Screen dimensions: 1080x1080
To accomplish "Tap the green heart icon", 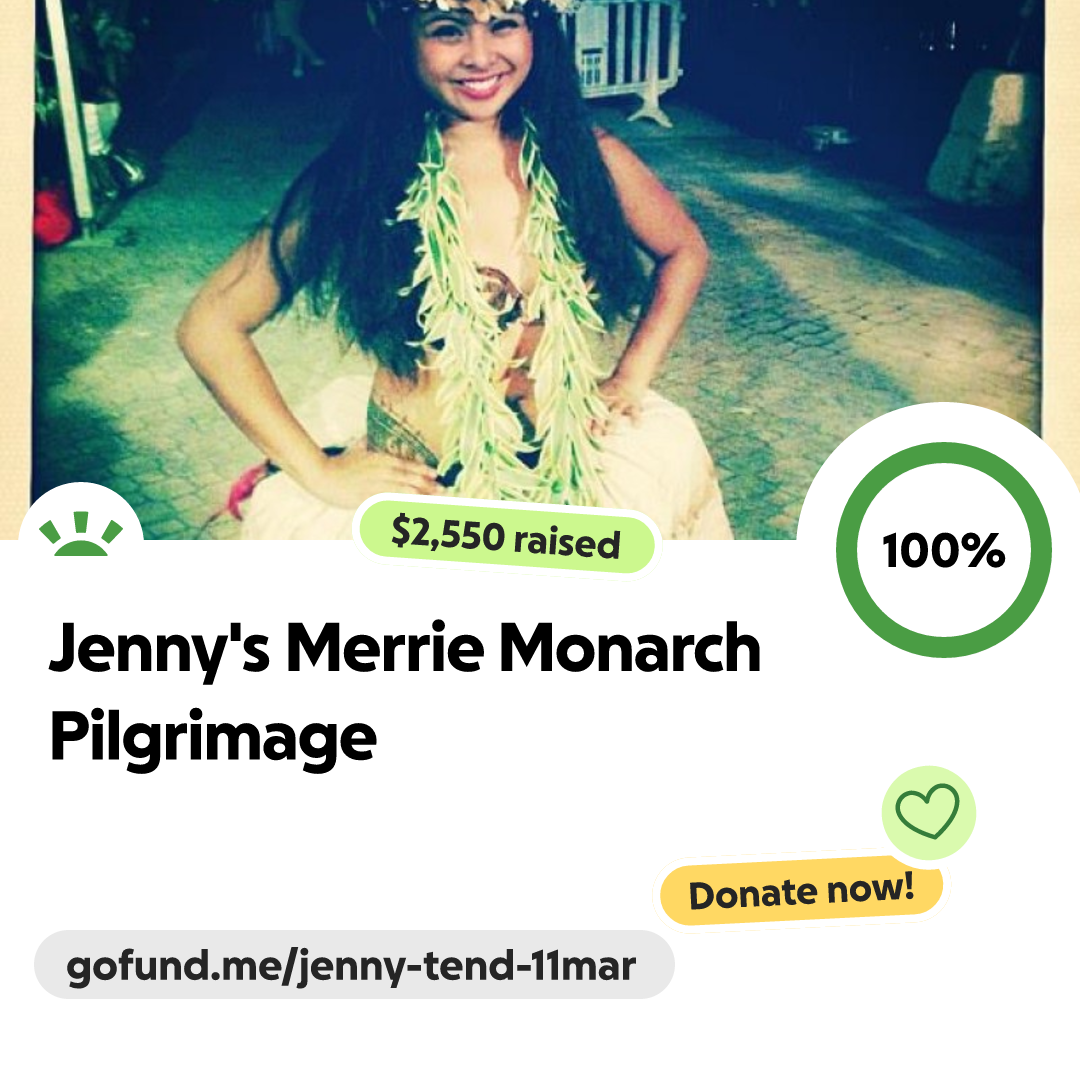I will tap(927, 812).
